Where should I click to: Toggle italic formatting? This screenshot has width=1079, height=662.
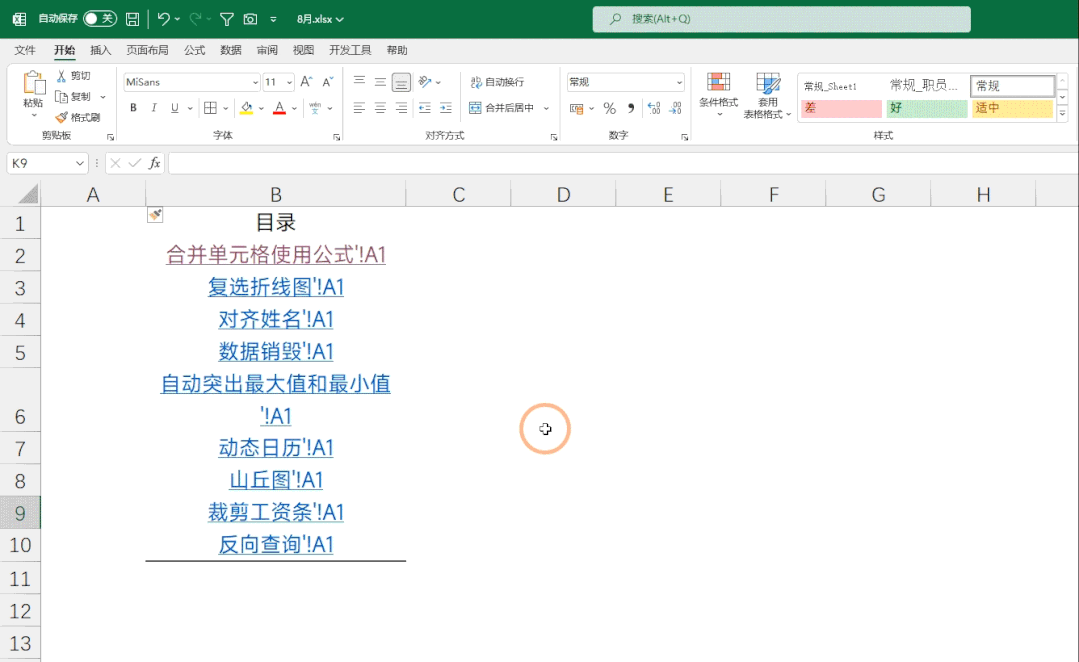tap(154, 108)
